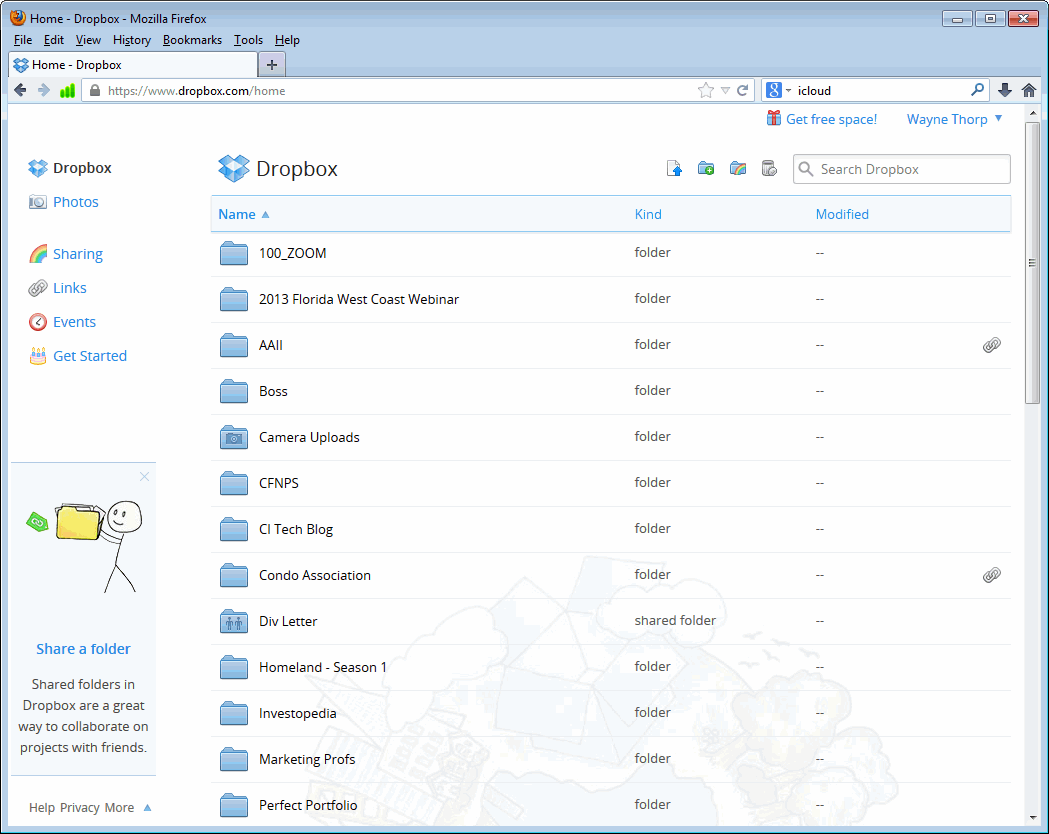Click the Upload file icon
Screen dimensions: 1049x834
tap(674, 169)
